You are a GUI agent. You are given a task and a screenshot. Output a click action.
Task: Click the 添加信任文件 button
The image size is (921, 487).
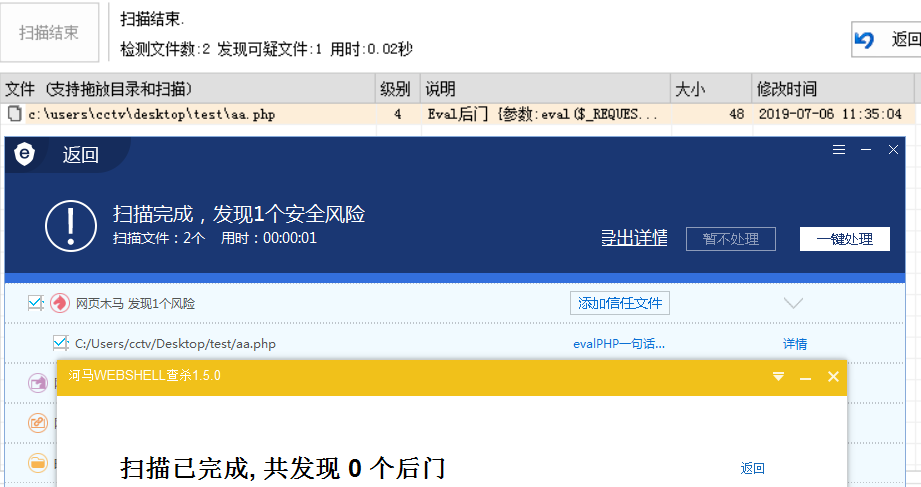coord(620,303)
